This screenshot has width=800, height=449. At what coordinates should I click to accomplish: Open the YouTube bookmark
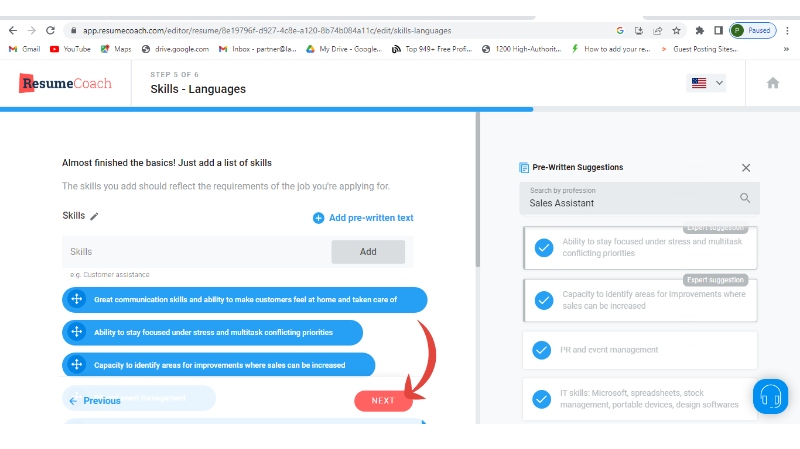[70, 49]
